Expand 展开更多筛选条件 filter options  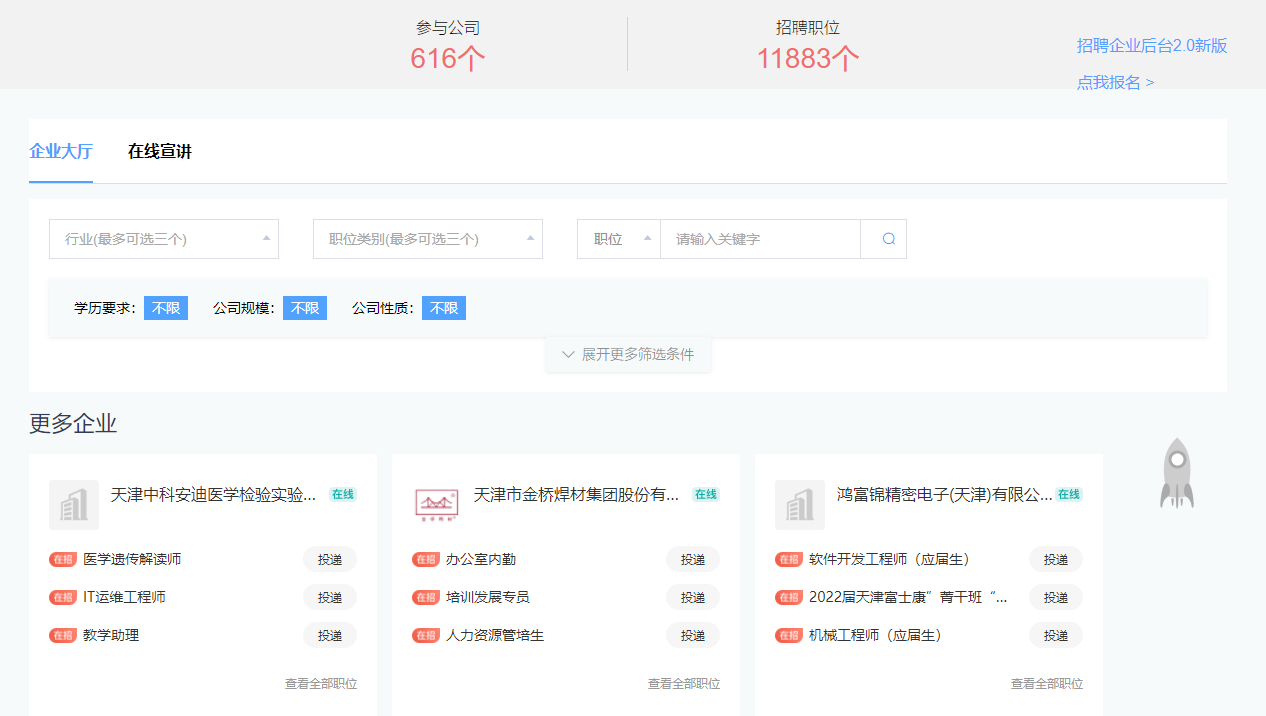[628, 354]
